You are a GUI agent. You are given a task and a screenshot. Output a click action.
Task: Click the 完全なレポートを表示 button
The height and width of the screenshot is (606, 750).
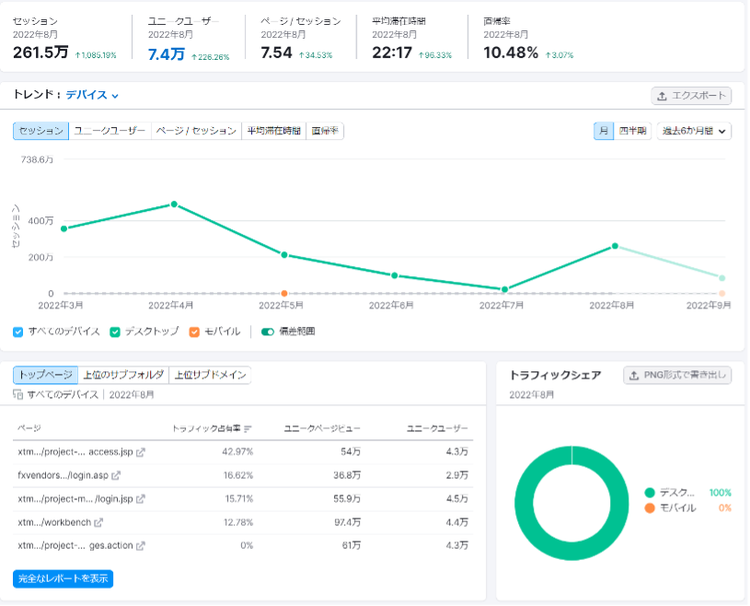[x=63, y=579]
